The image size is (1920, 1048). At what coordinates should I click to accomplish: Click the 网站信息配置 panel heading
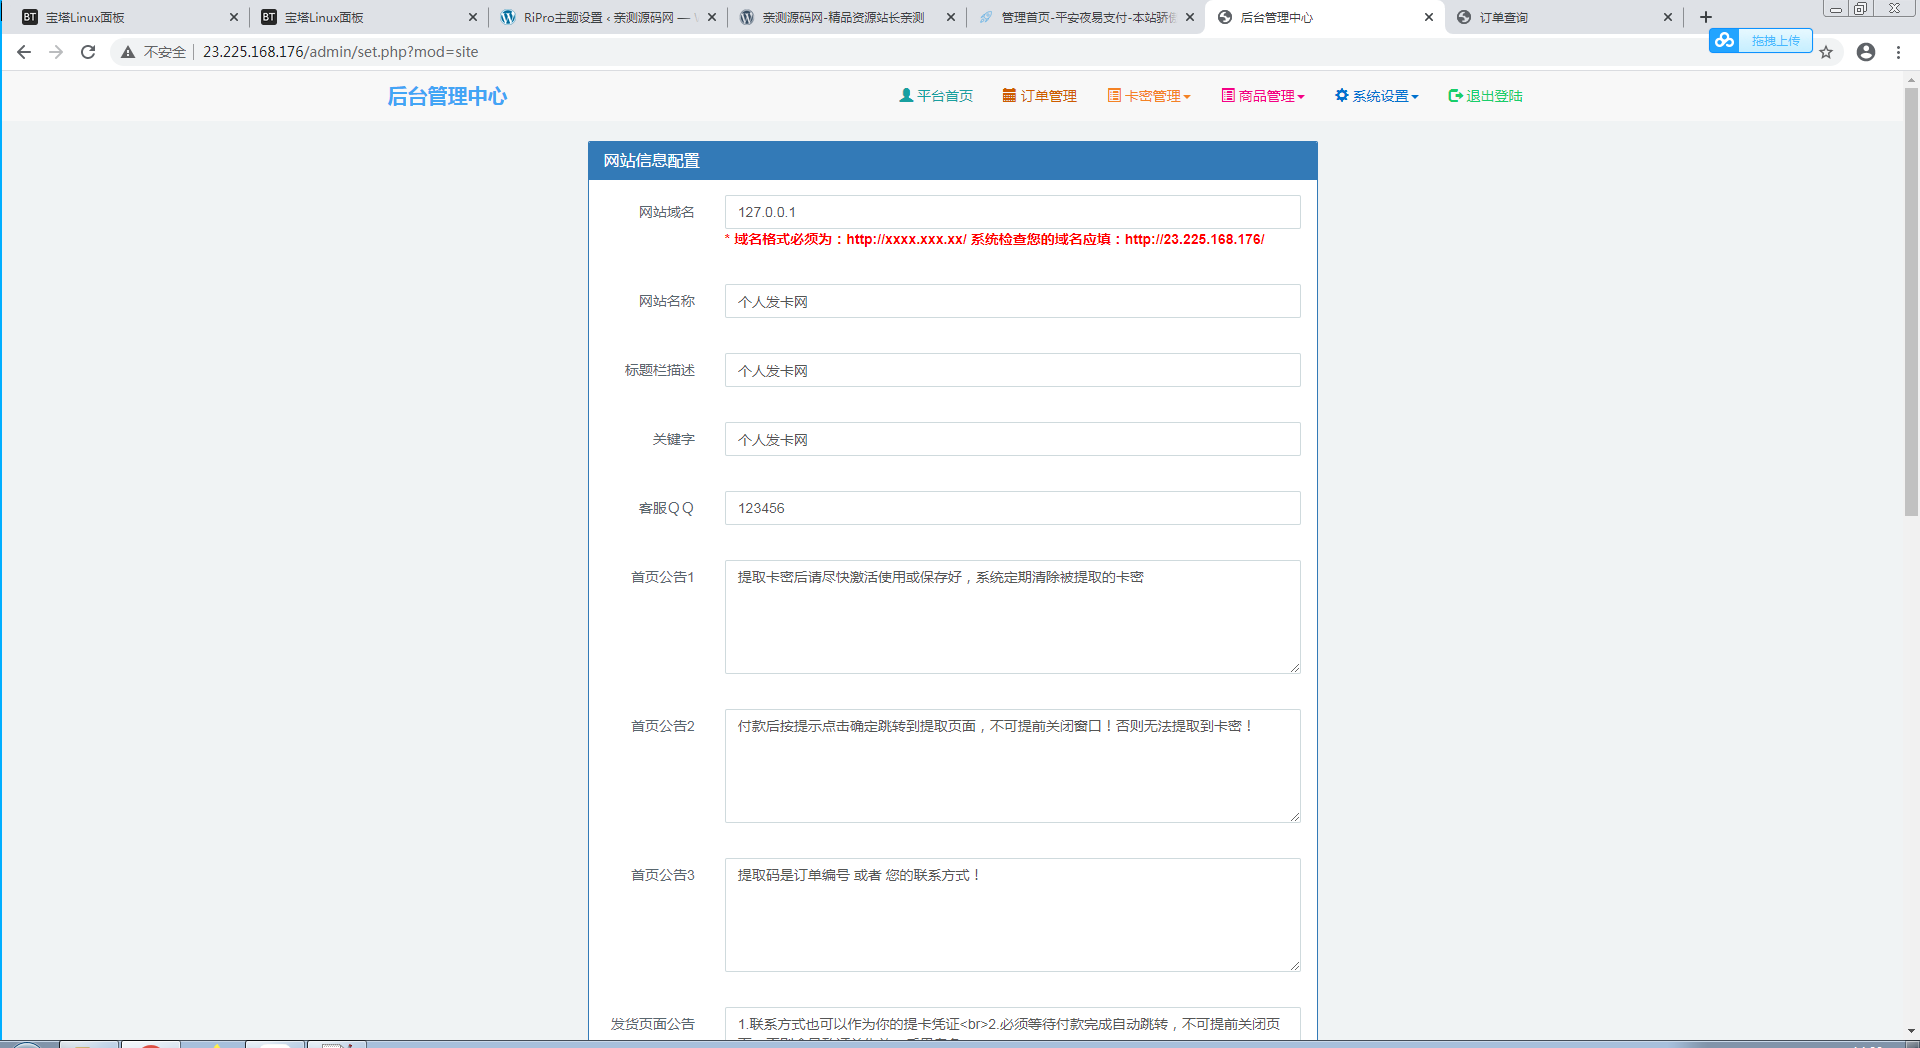[952, 161]
